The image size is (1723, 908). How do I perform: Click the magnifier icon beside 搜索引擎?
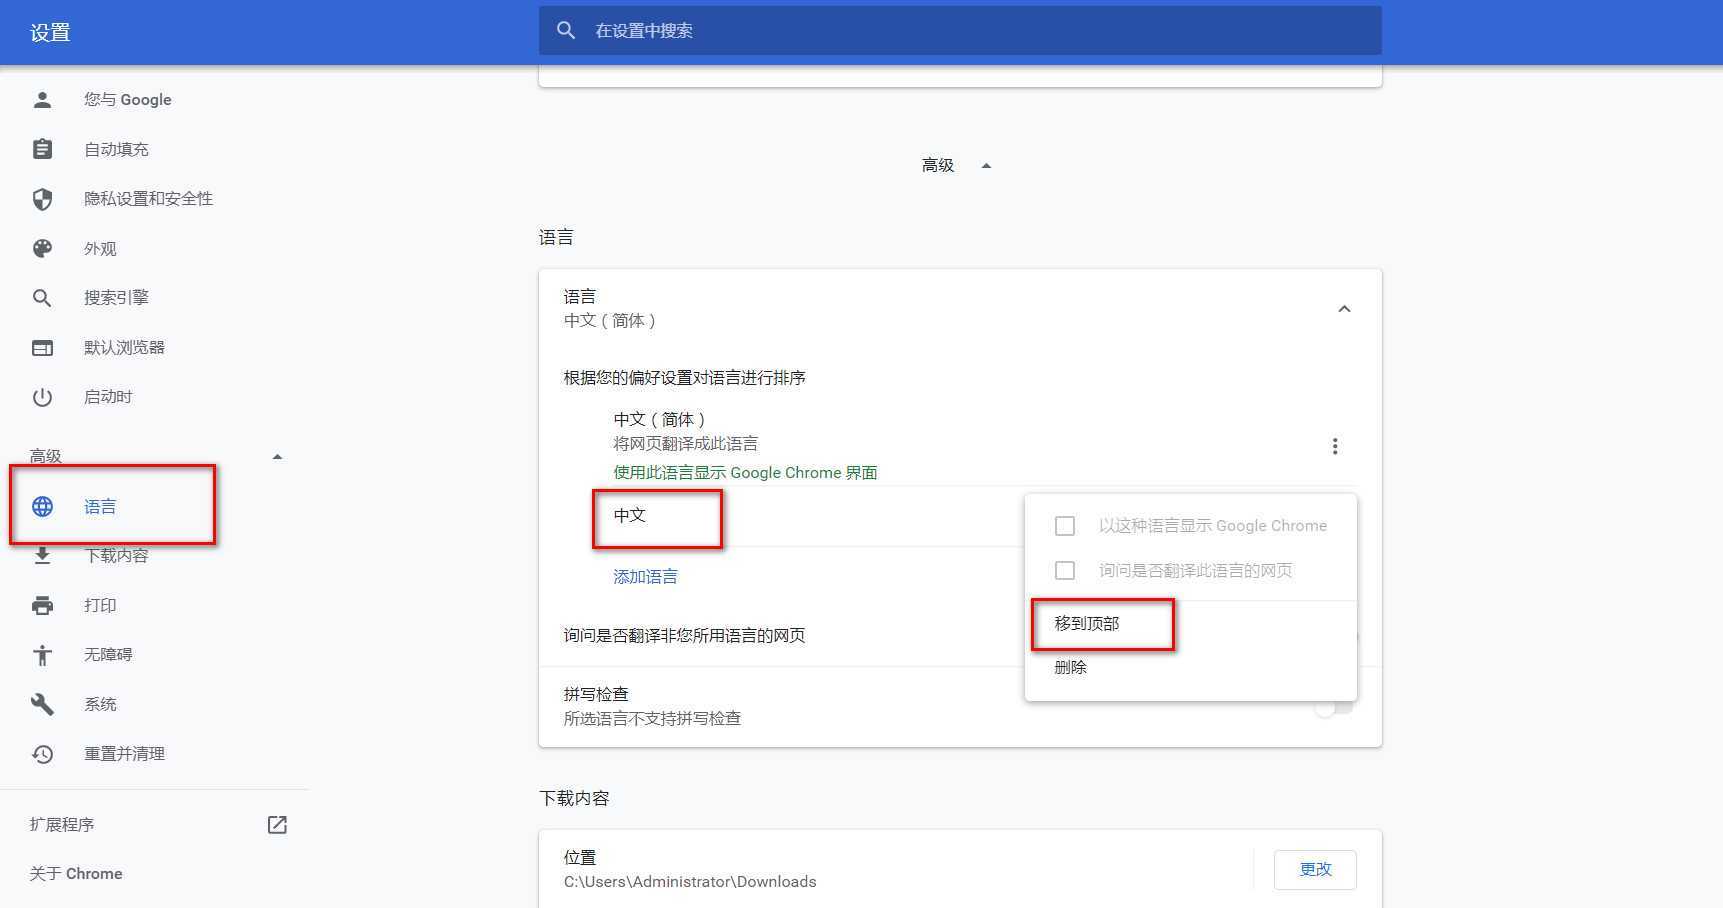point(42,298)
